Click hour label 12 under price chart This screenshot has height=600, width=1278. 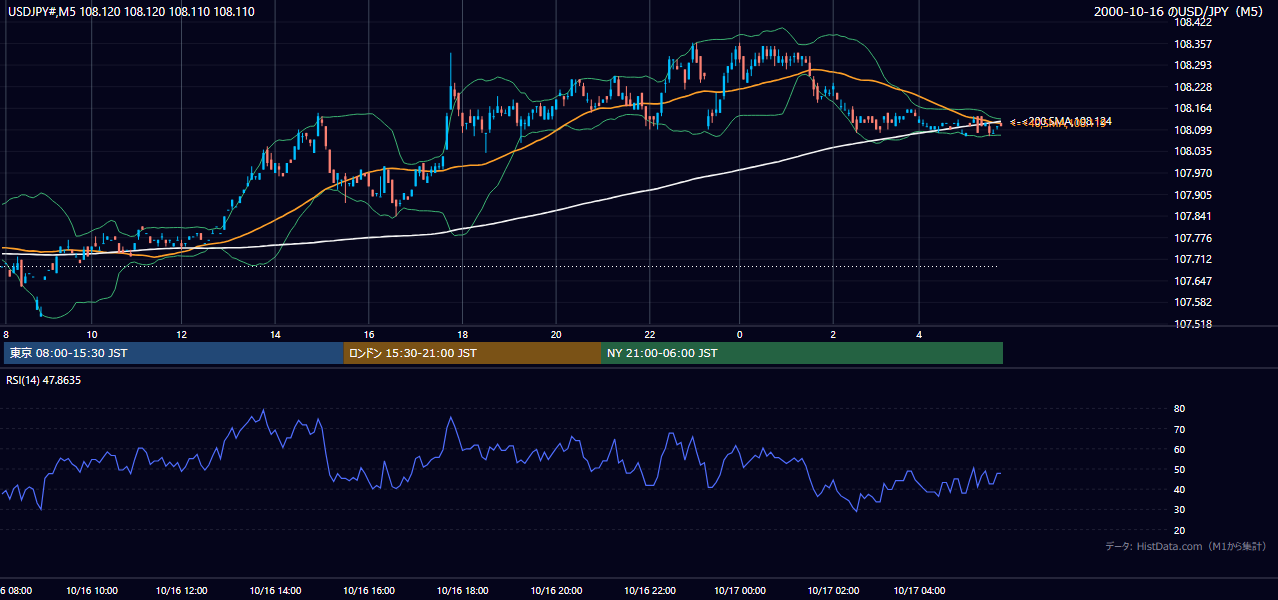click(x=182, y=334)
